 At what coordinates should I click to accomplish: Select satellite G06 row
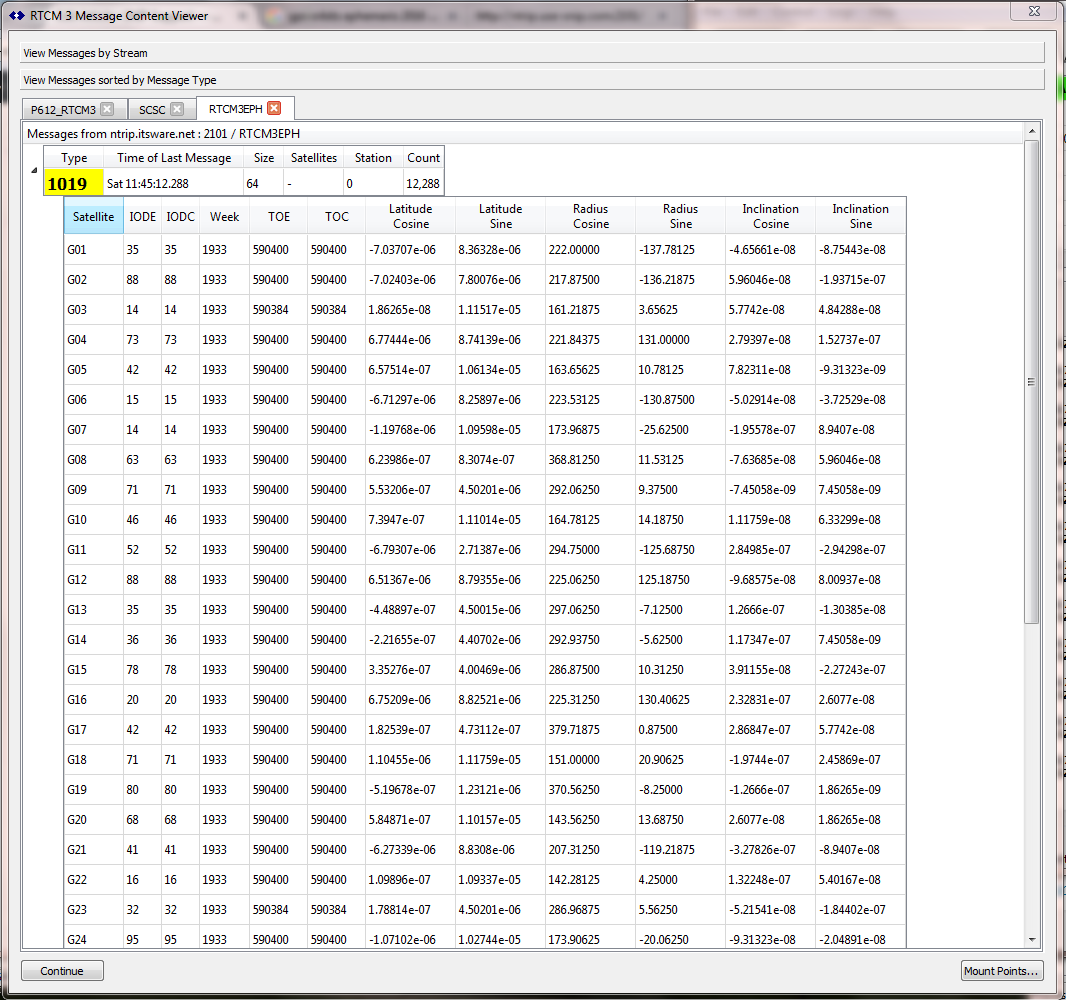pos(485,400)
